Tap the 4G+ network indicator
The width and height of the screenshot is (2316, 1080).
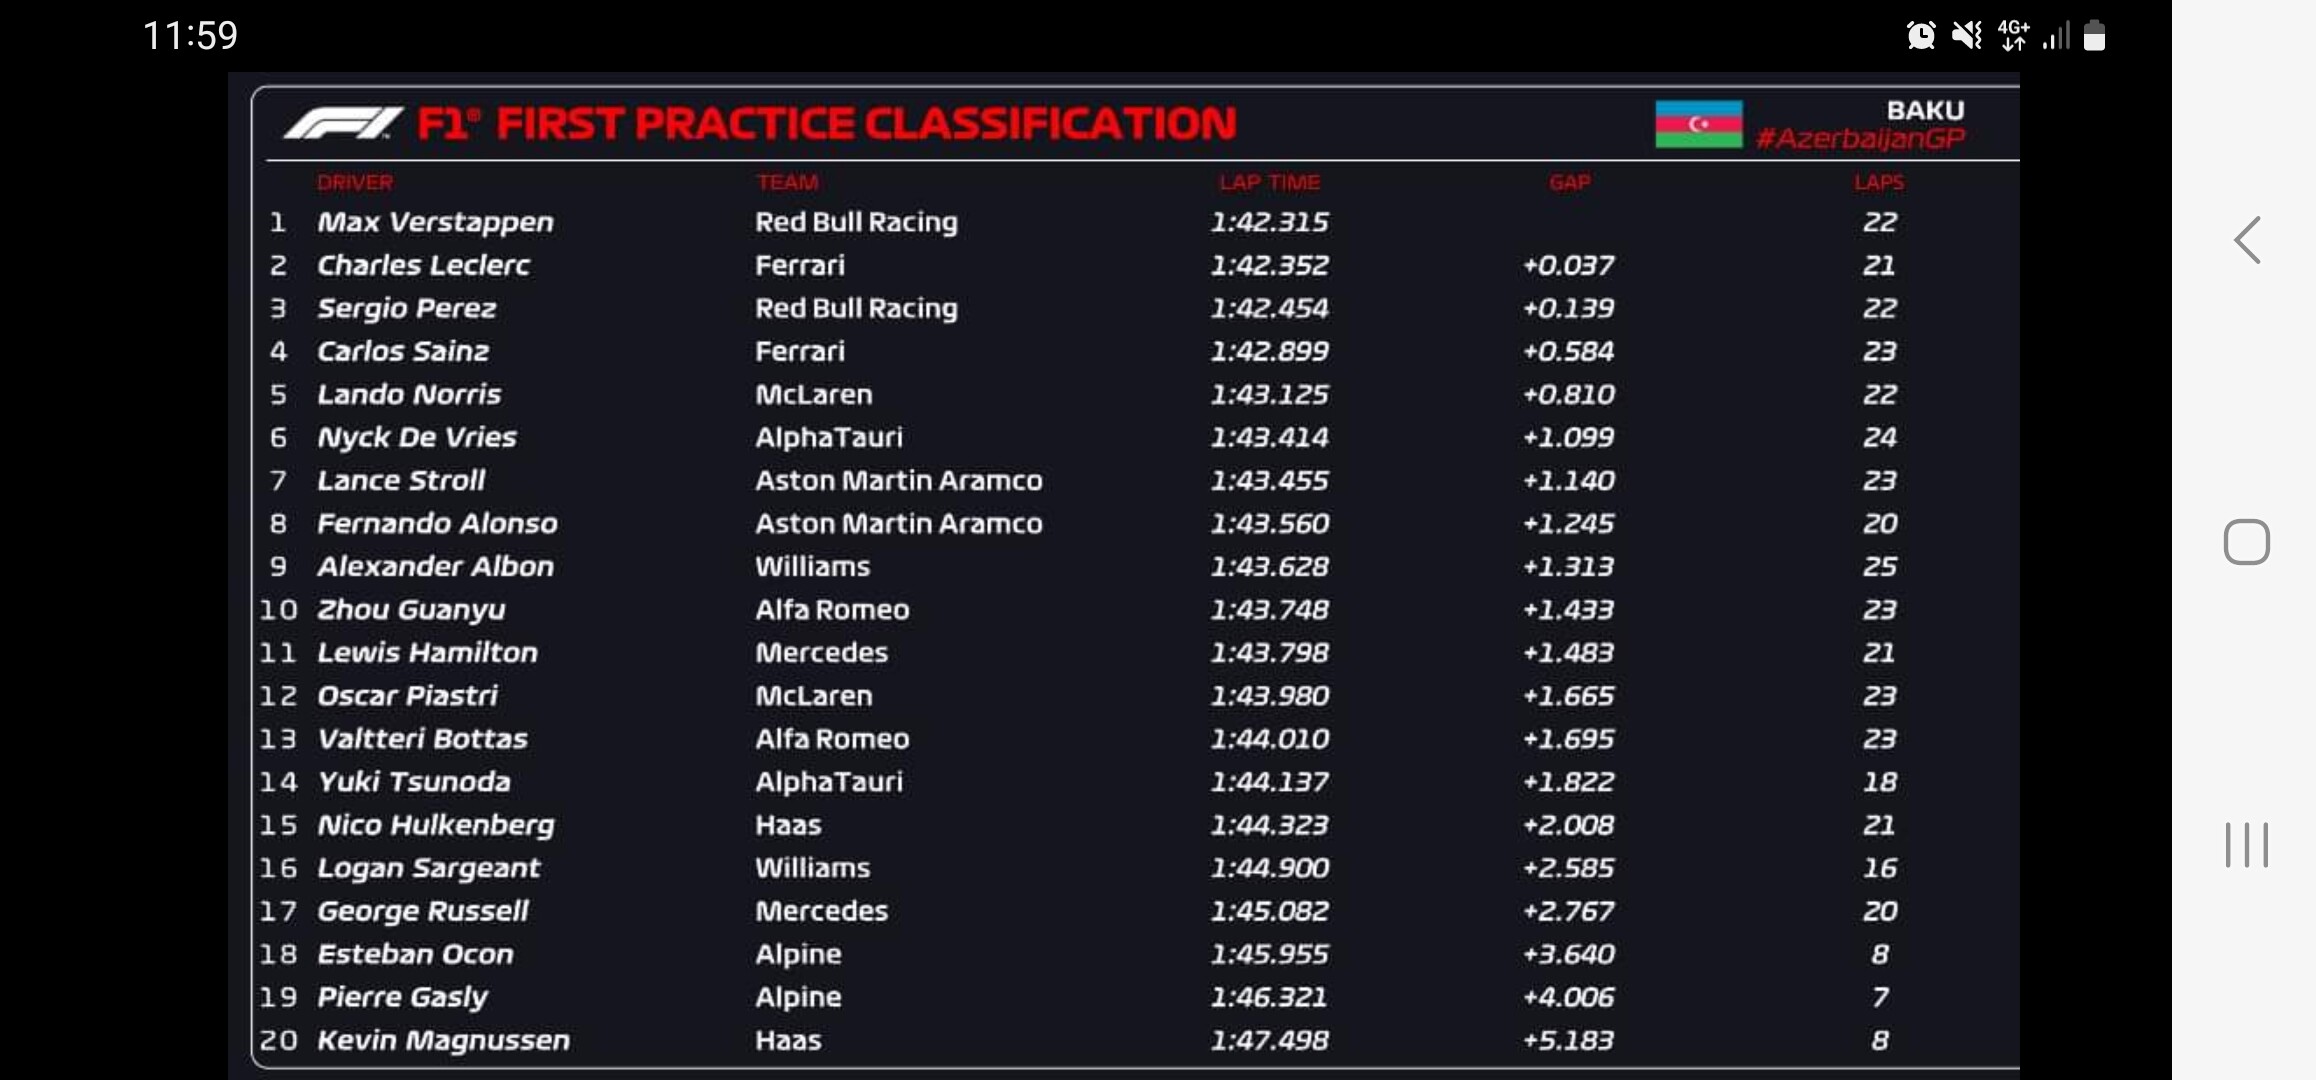tap(2013, 36)
